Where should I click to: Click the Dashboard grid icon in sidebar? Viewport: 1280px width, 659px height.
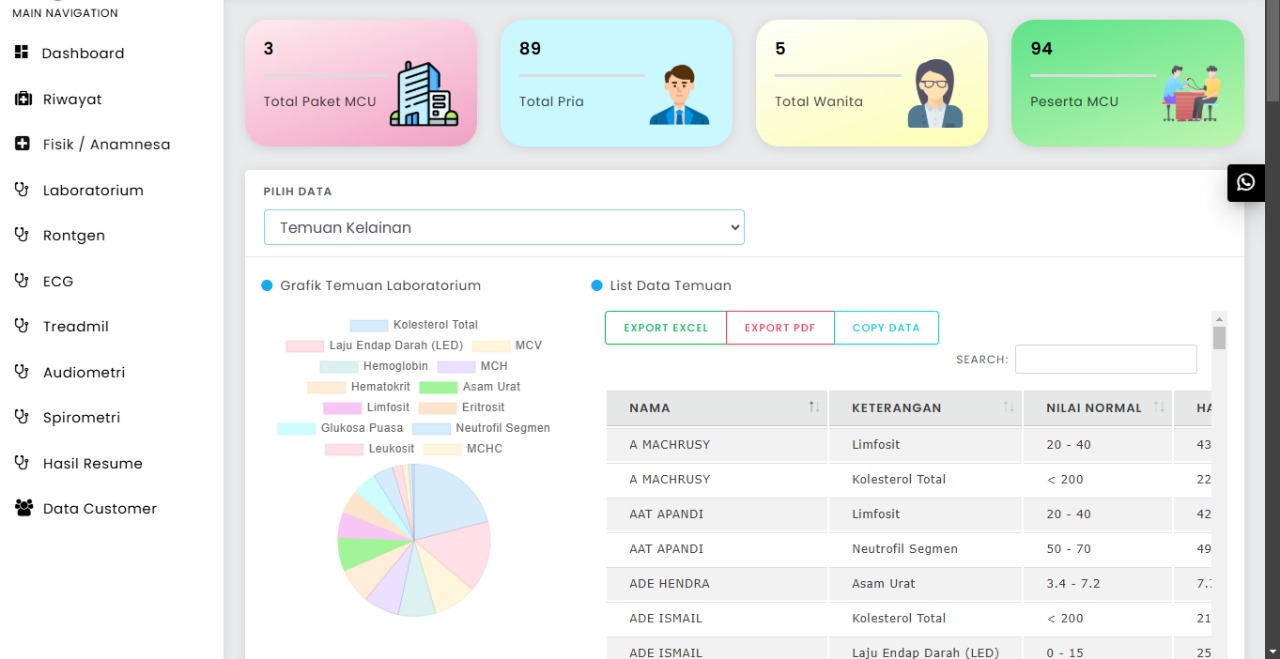click(x=22, y=53)
